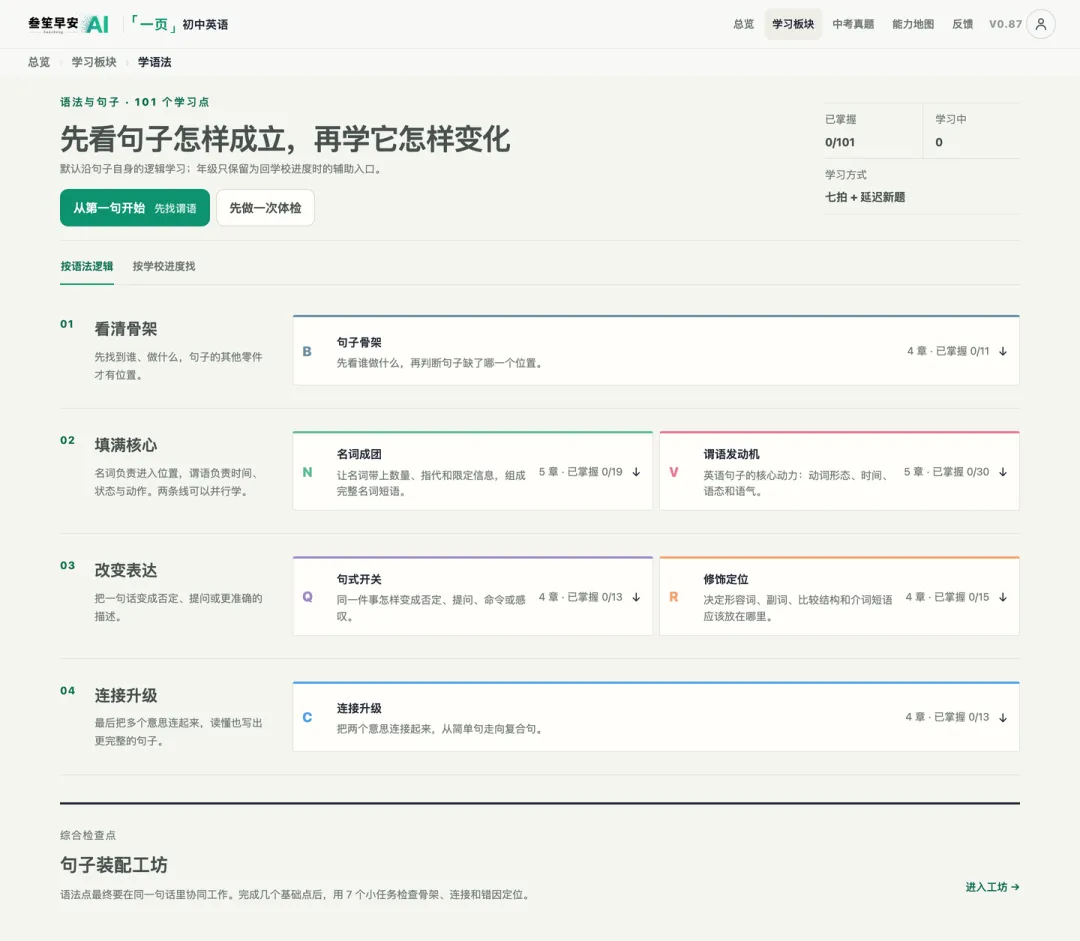Click 先做一次体检 button
The height and width of the screenshot is (941, 1080).
coord(265,208)
